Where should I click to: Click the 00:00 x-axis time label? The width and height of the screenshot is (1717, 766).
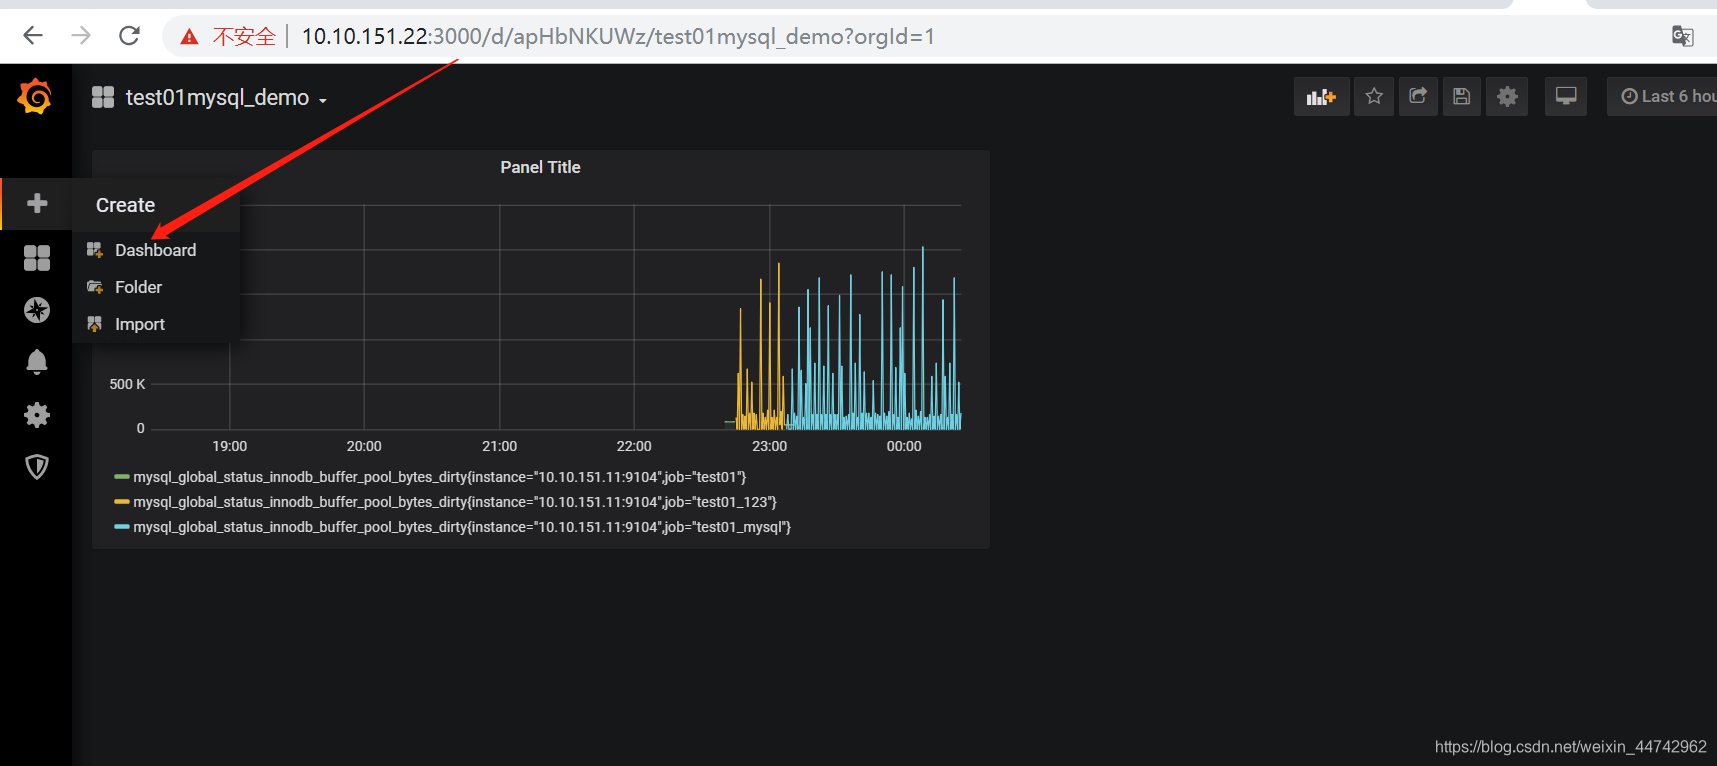[904, 446]
